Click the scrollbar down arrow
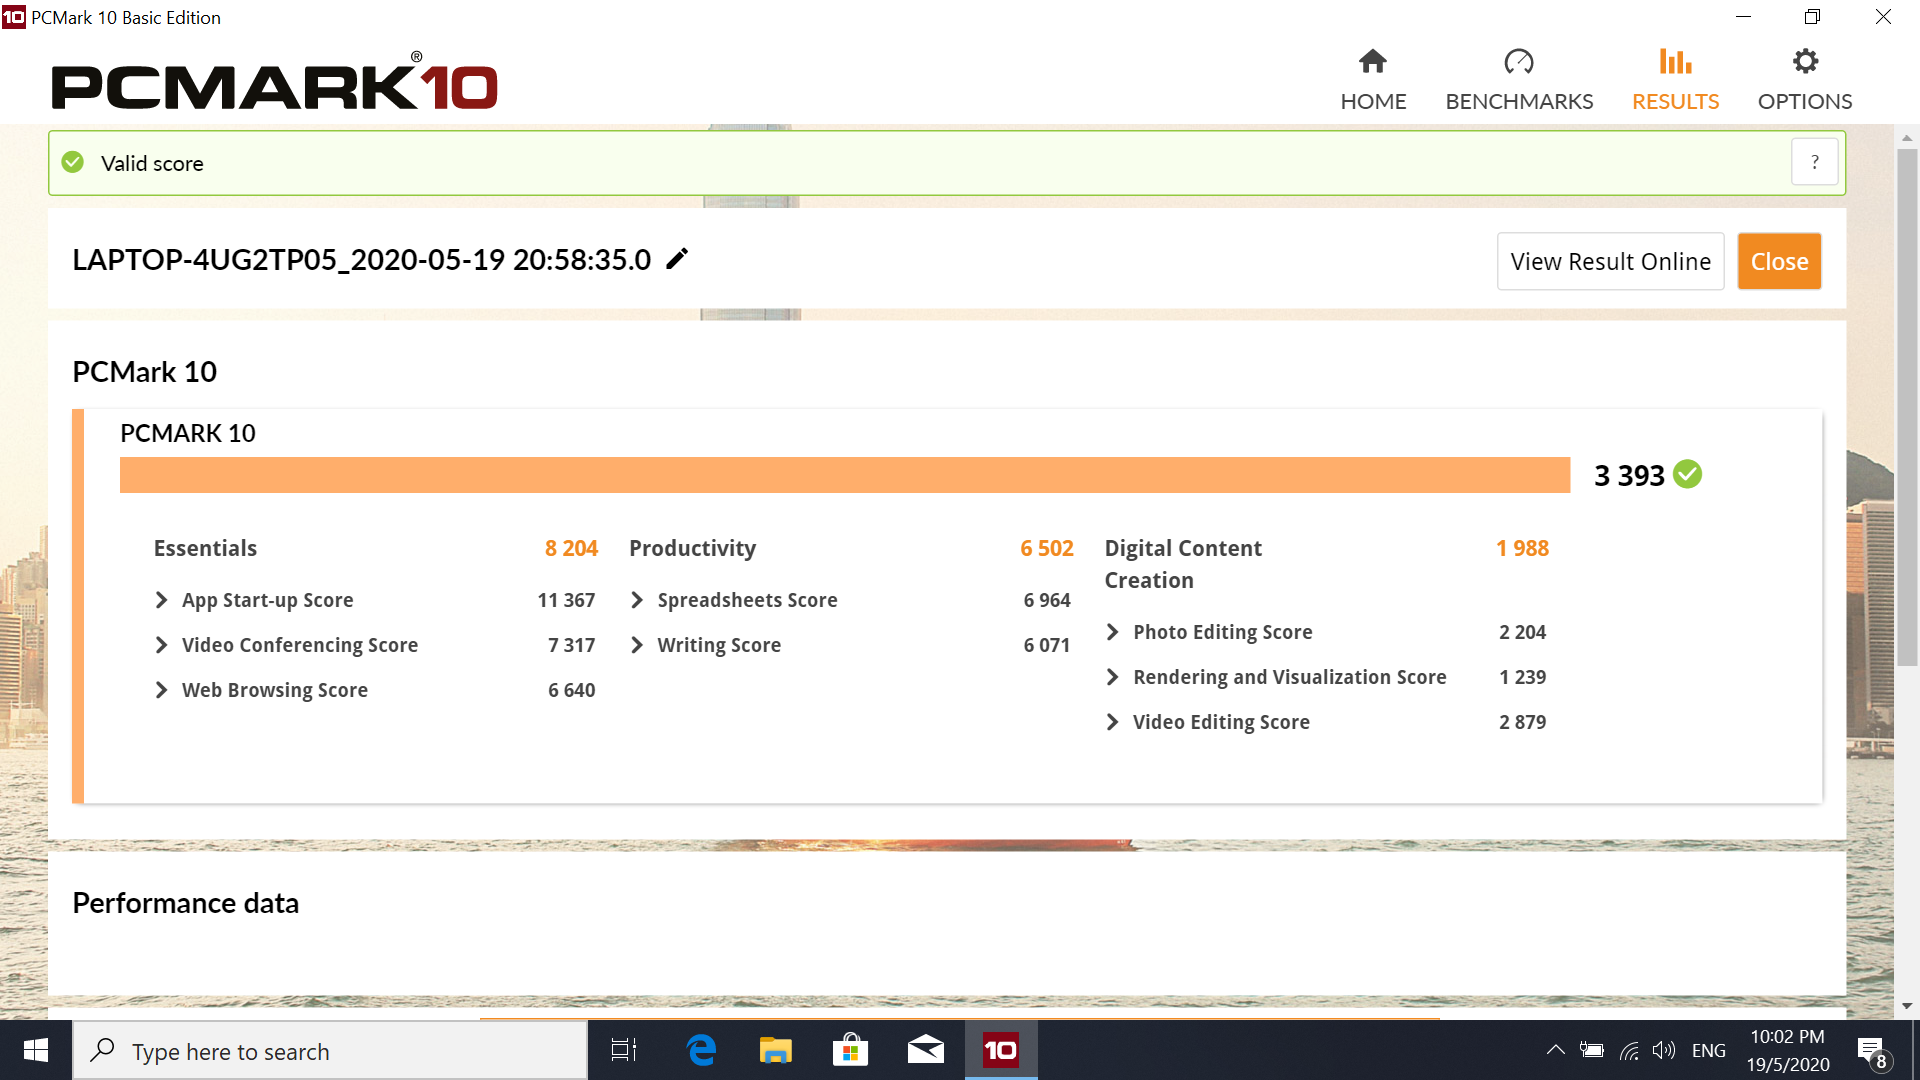Viewport: 1920px width, 1080px height. [1907, 1006]
